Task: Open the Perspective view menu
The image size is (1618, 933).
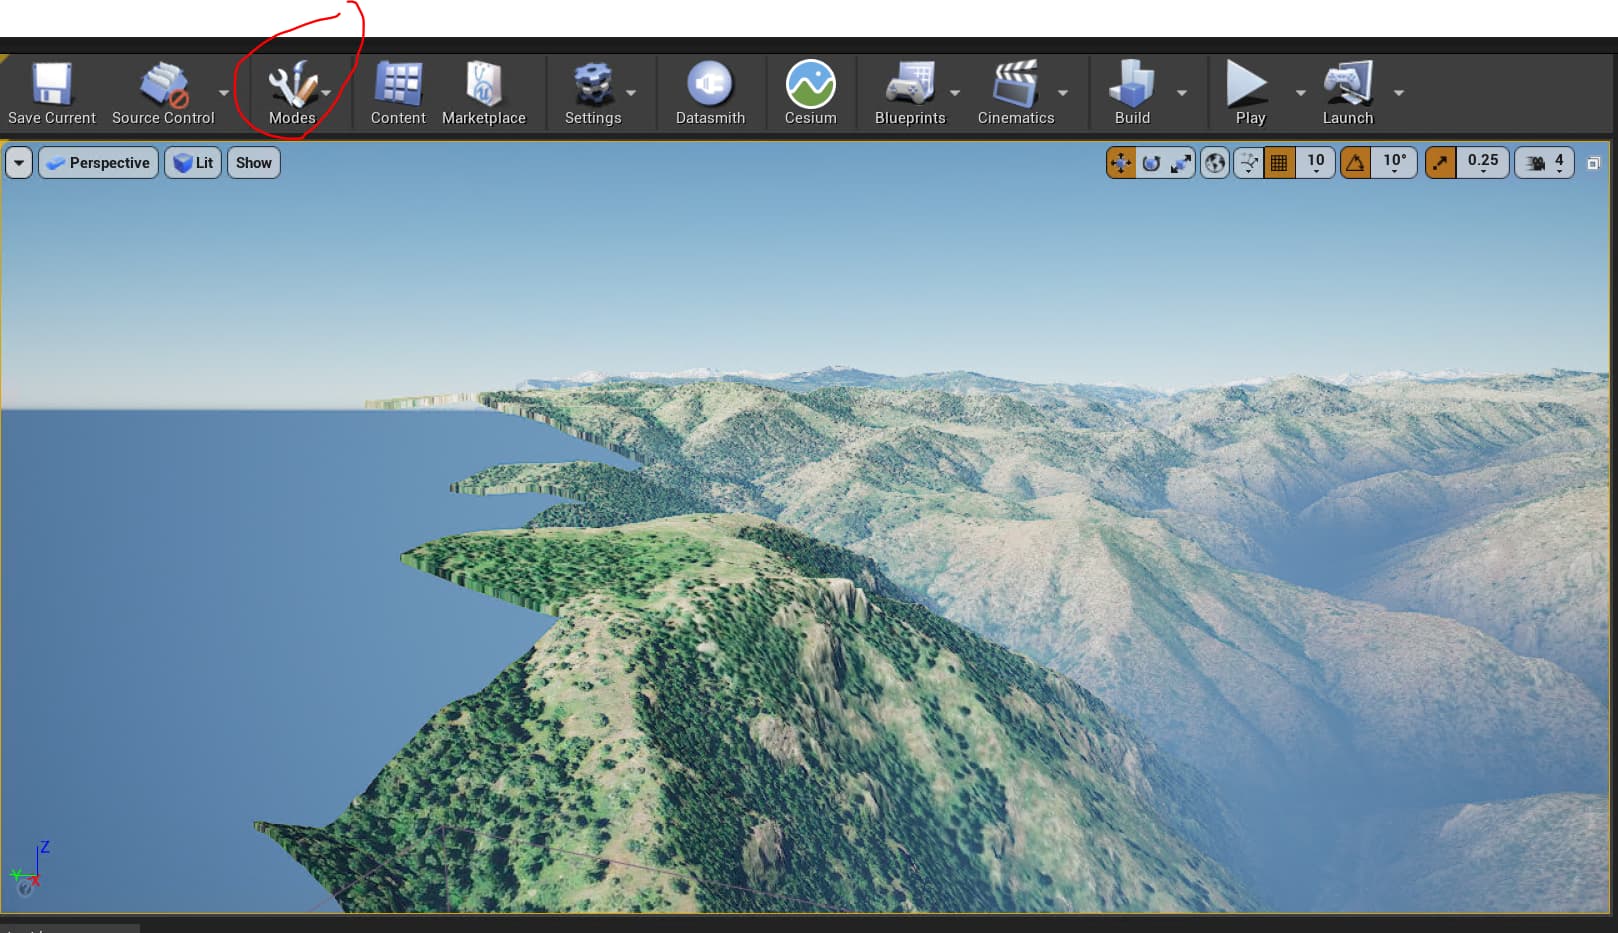Action: pos(98,163)
